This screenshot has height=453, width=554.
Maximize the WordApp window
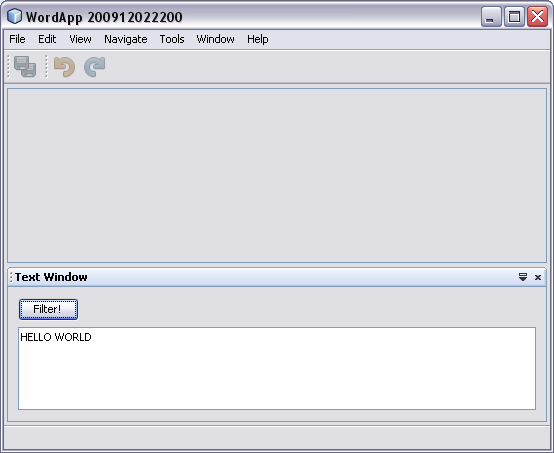coord(514,16)
